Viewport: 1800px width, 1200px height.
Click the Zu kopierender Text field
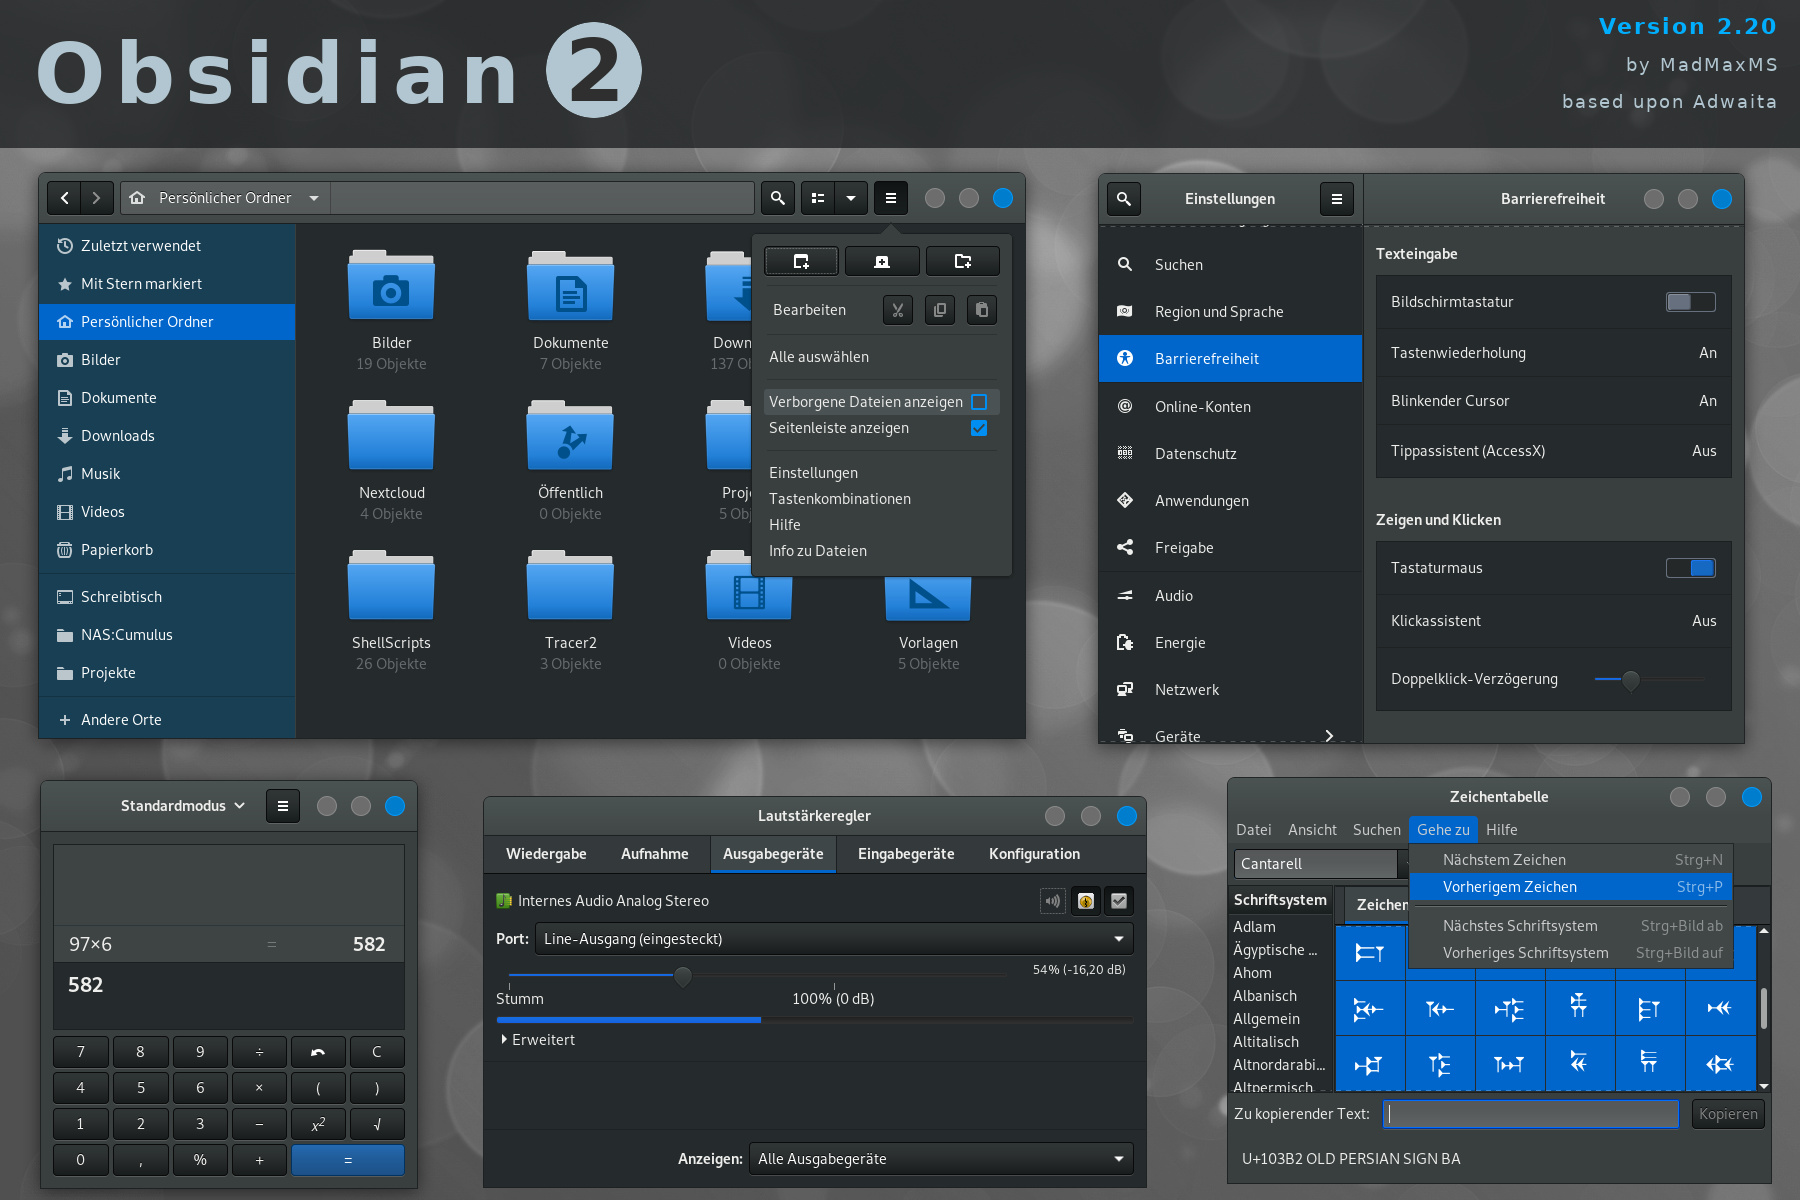[x=1530, y=1113]
